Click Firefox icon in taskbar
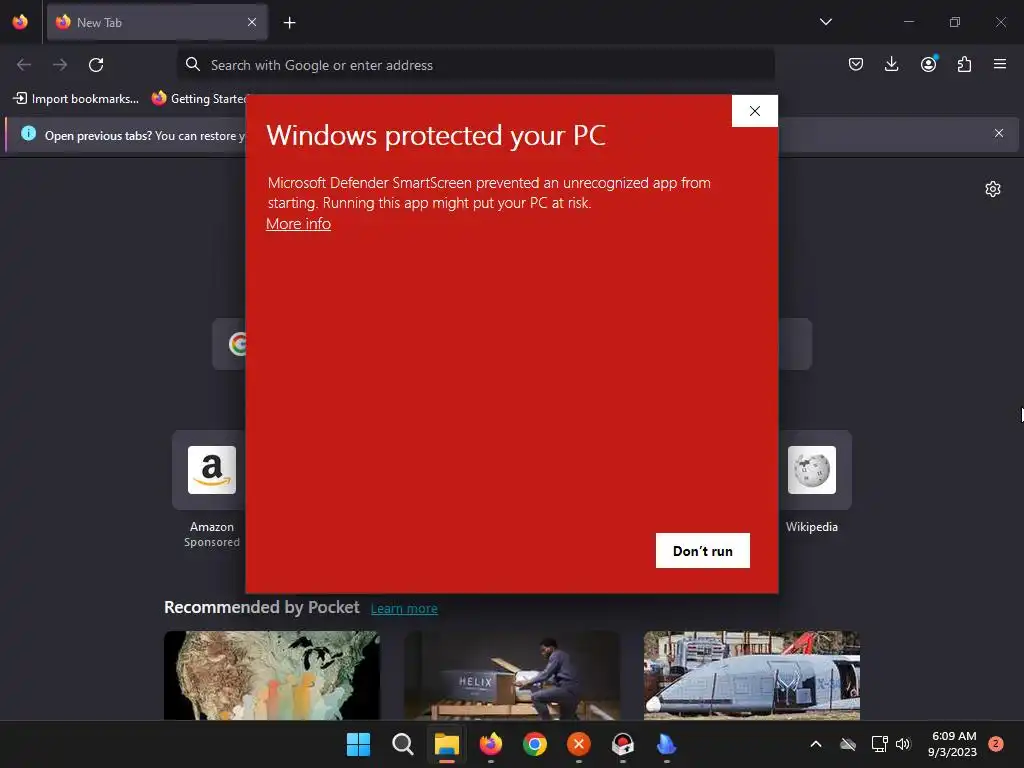The image size is (1024, 768). 490,744
